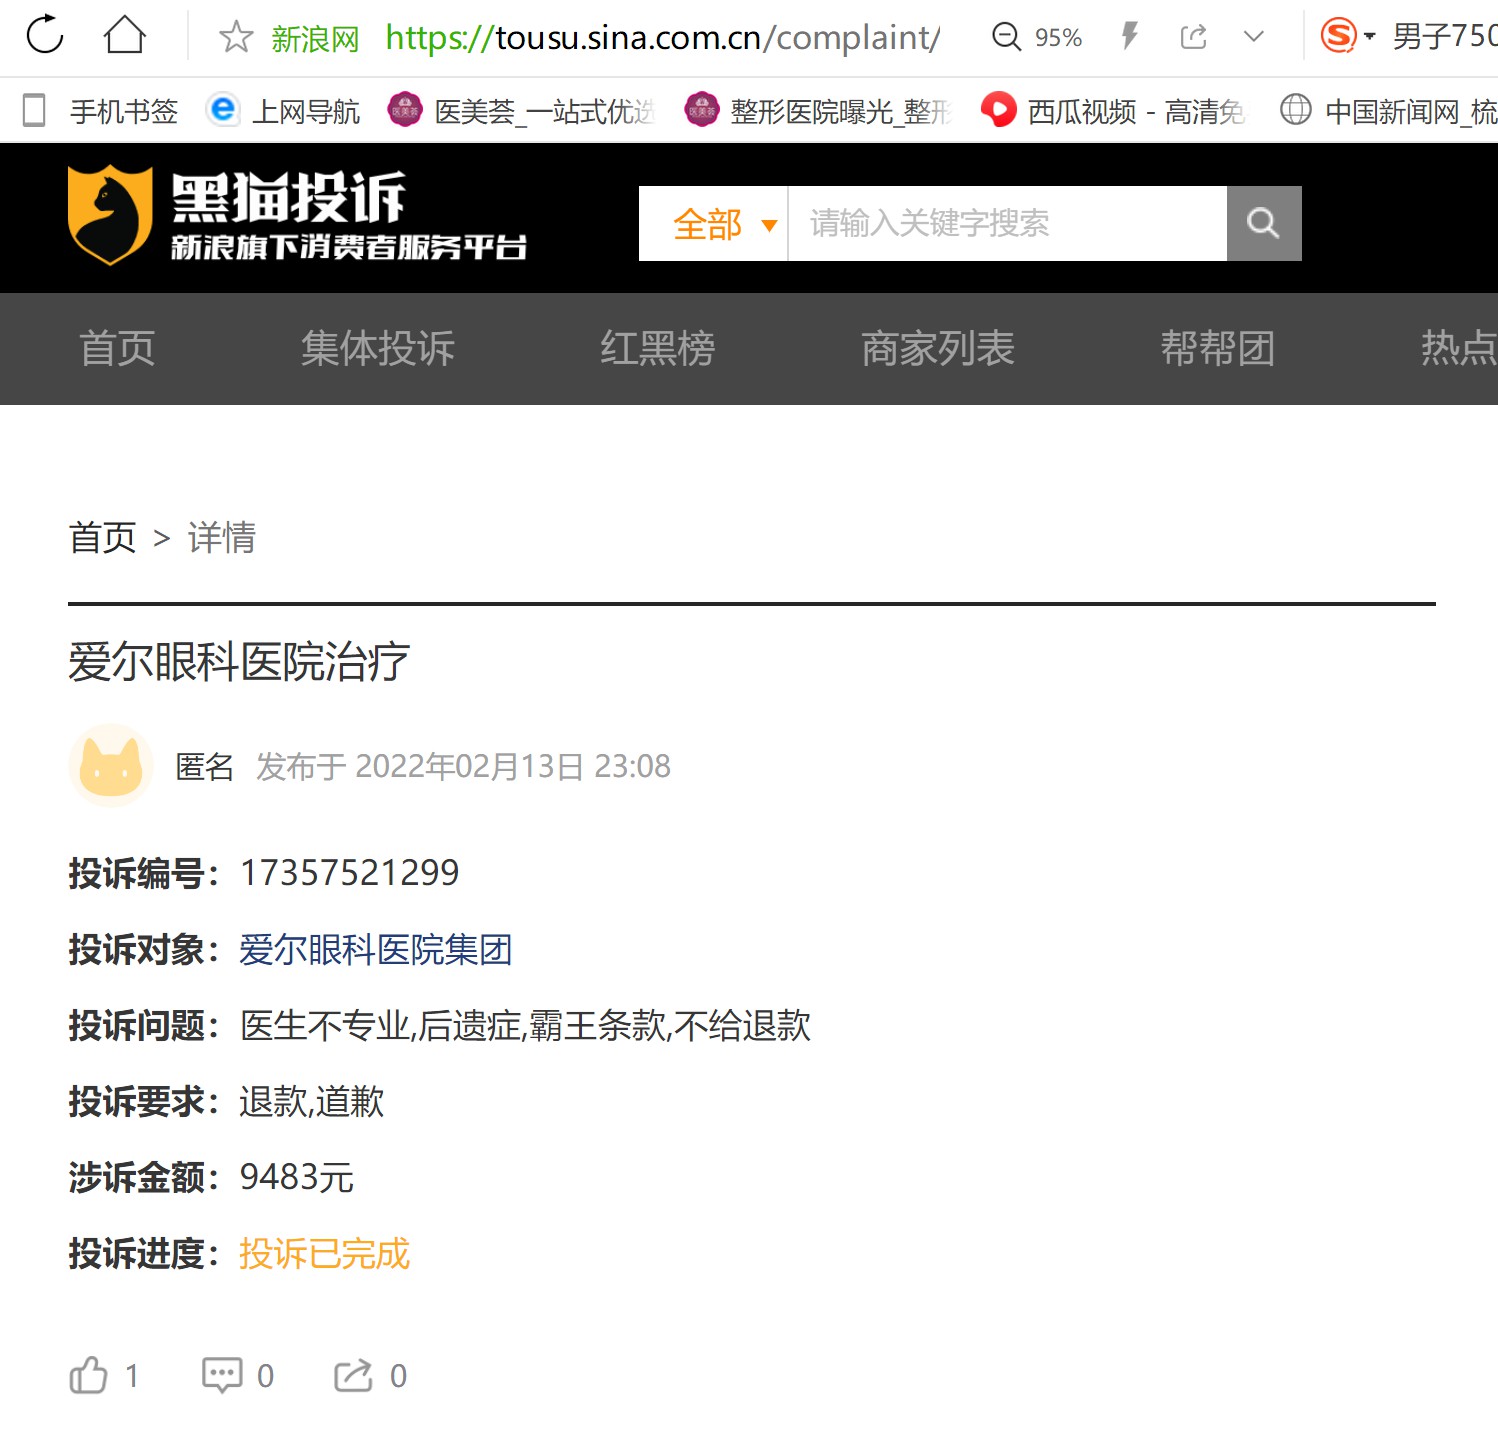
Task: Open the 西瓜视频 bookmark
Action: (x=1113, y=110)
